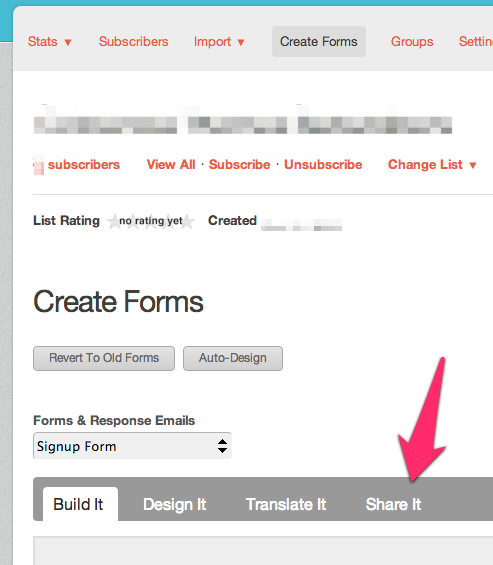Expand the Import dropdown menu
Screen dimensions: 493x565
(219, 42)
